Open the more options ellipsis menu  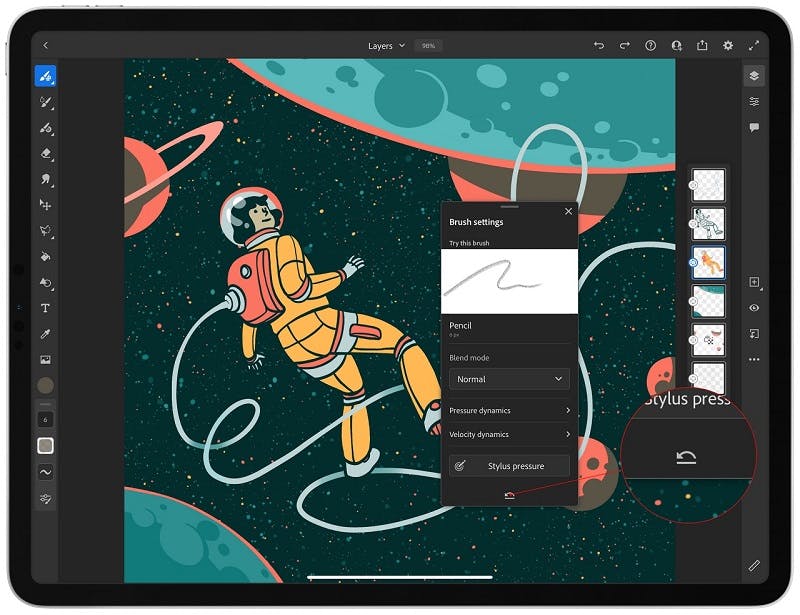(x=755, y=359)
